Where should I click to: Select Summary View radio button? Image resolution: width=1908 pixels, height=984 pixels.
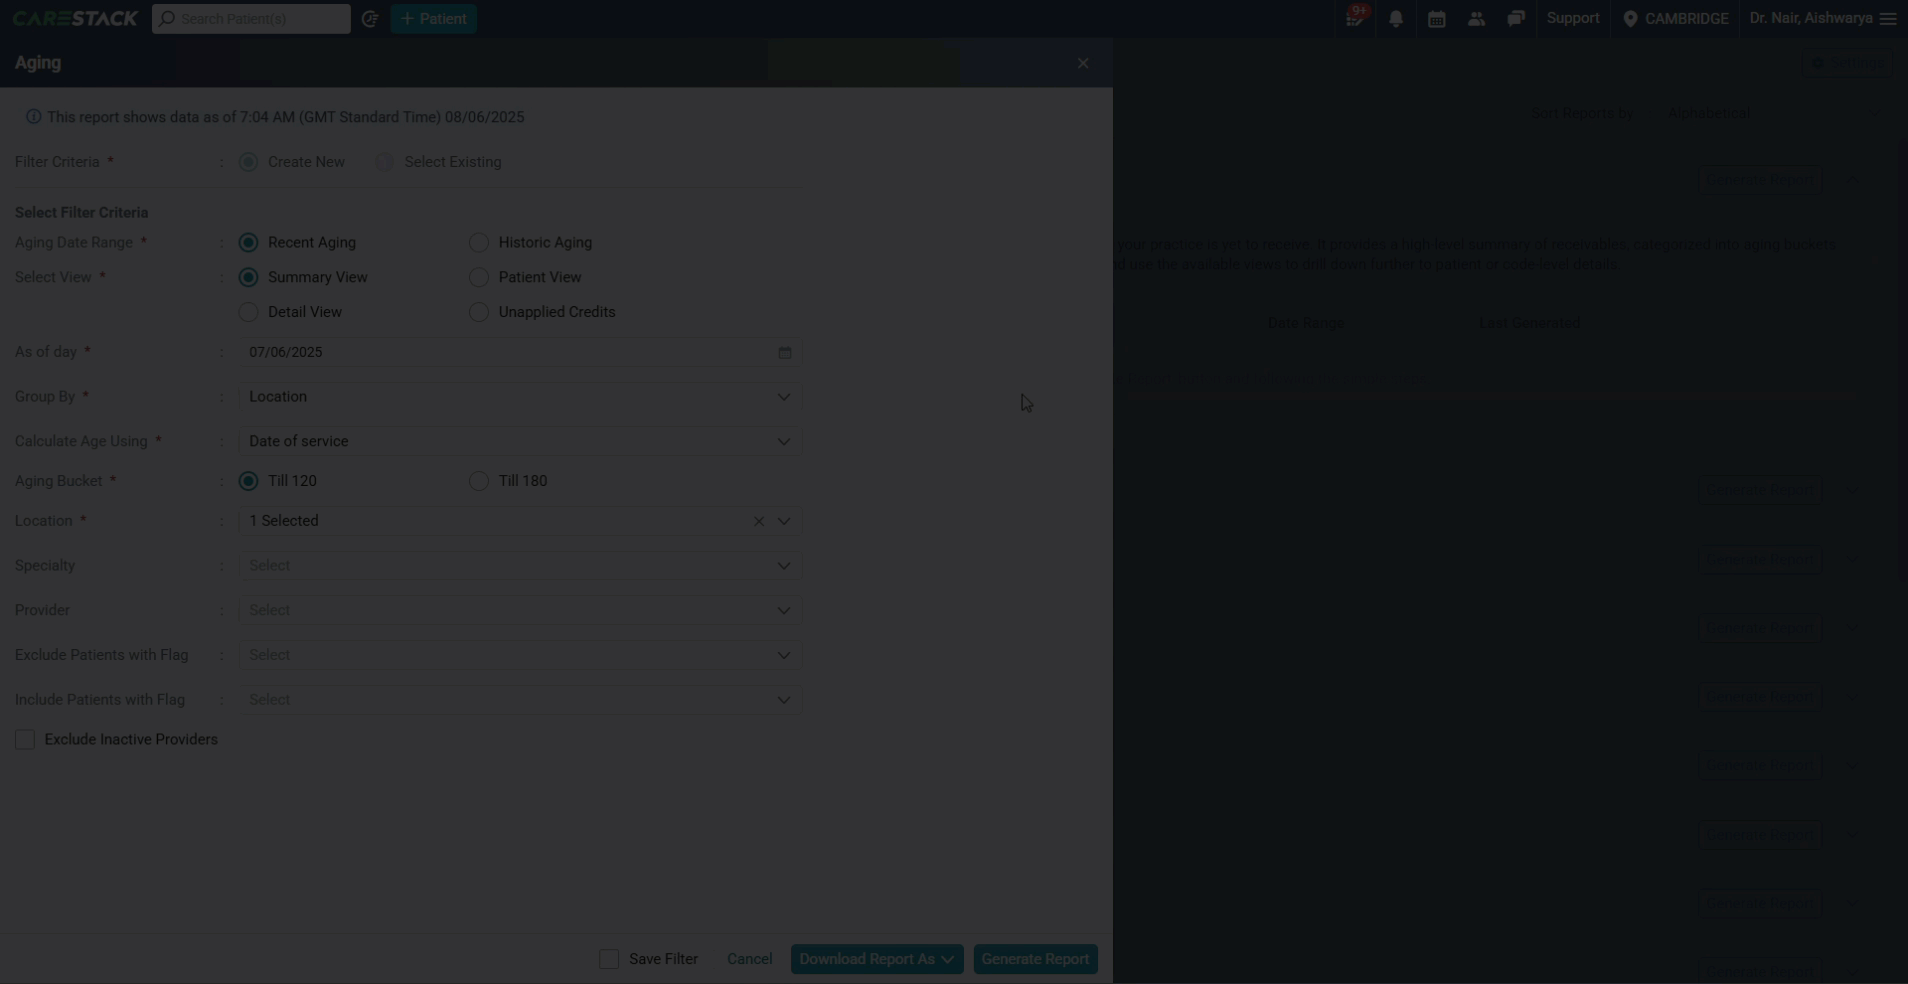249,277
